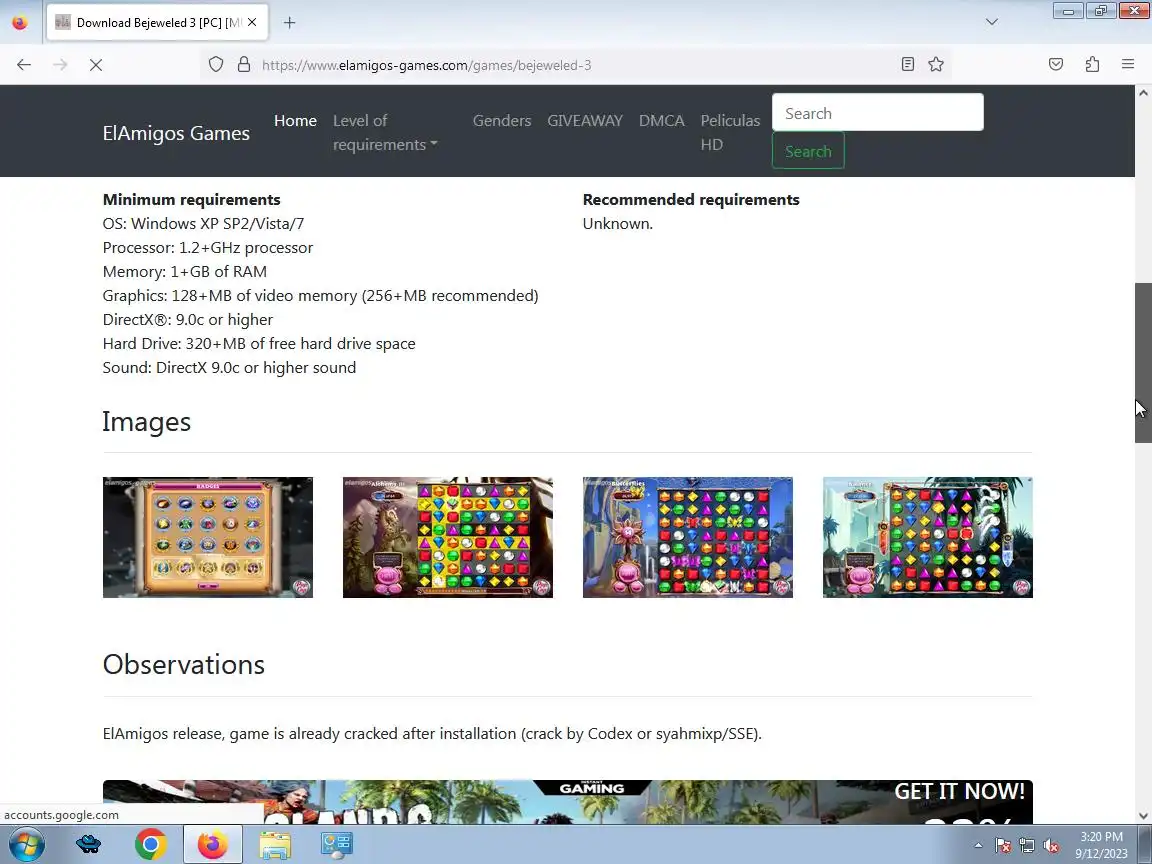Click the Observations heading

pos(184,664)
